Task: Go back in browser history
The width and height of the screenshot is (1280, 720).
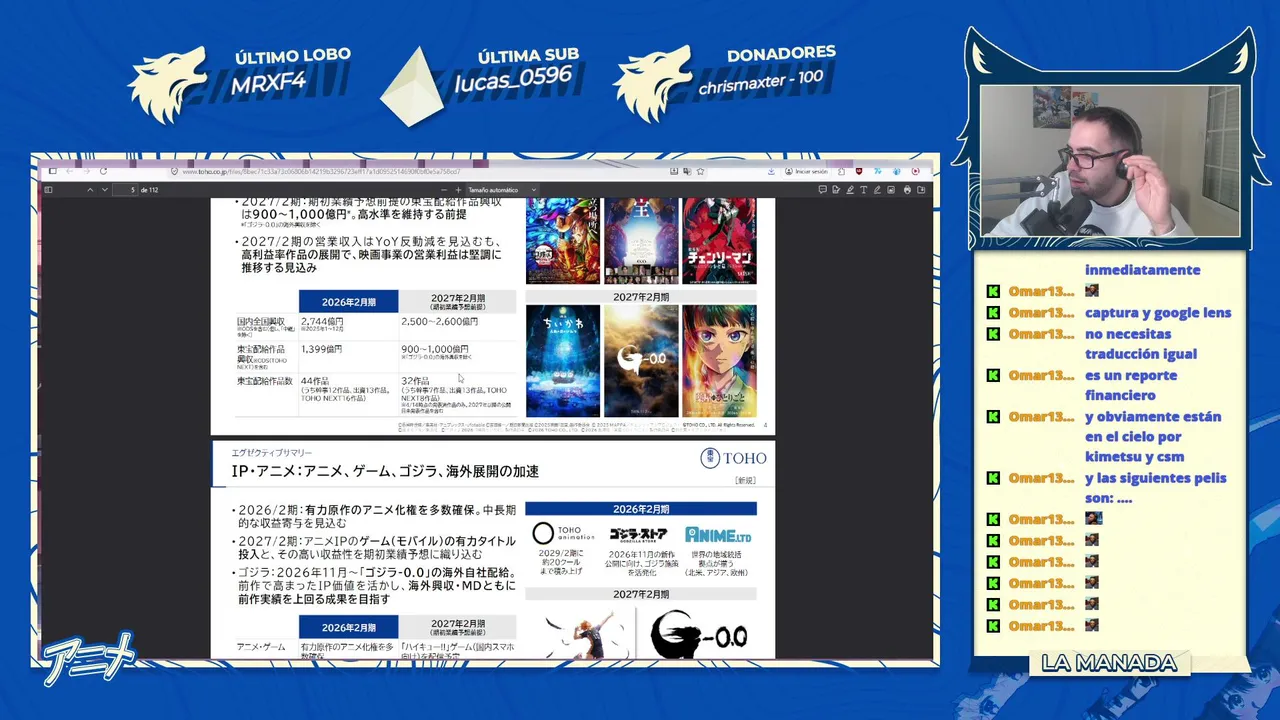Action: (70, 171)
